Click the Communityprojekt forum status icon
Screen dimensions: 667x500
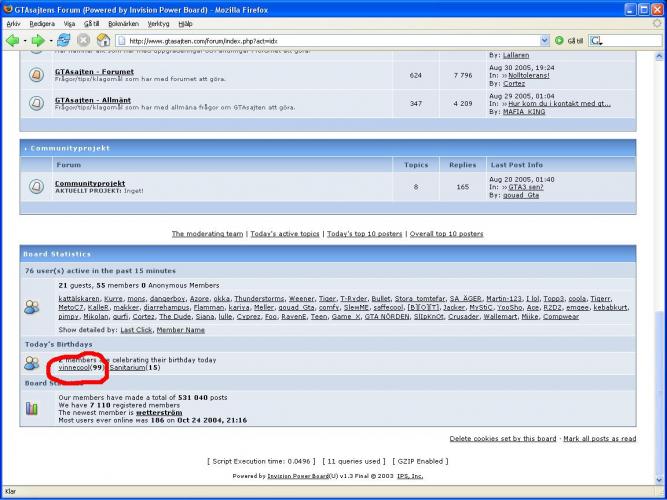click(36, 185)
